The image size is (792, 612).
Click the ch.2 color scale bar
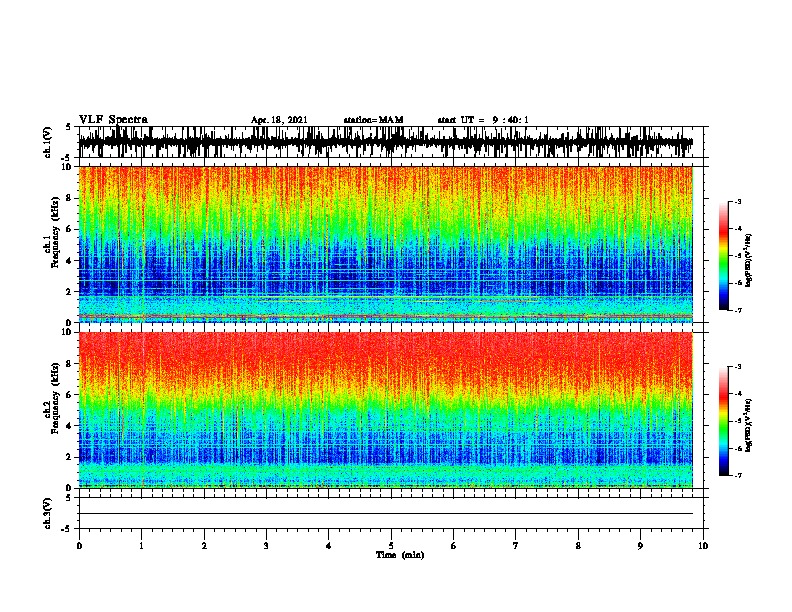[x=724, y=421]
